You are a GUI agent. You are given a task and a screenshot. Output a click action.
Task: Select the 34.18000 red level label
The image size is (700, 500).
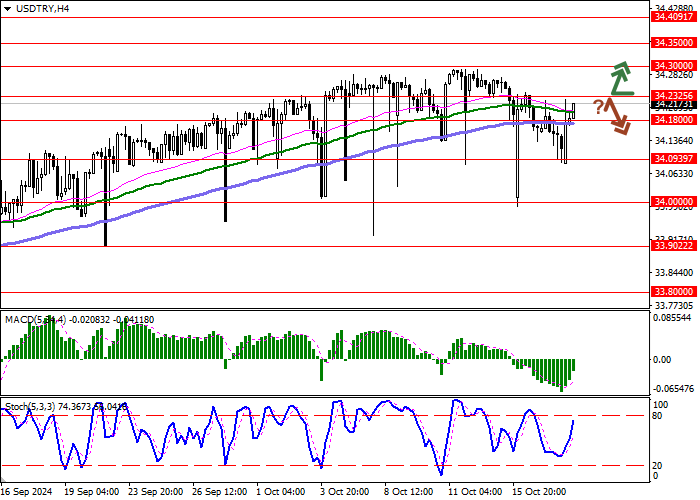click(x=673, y=120)
